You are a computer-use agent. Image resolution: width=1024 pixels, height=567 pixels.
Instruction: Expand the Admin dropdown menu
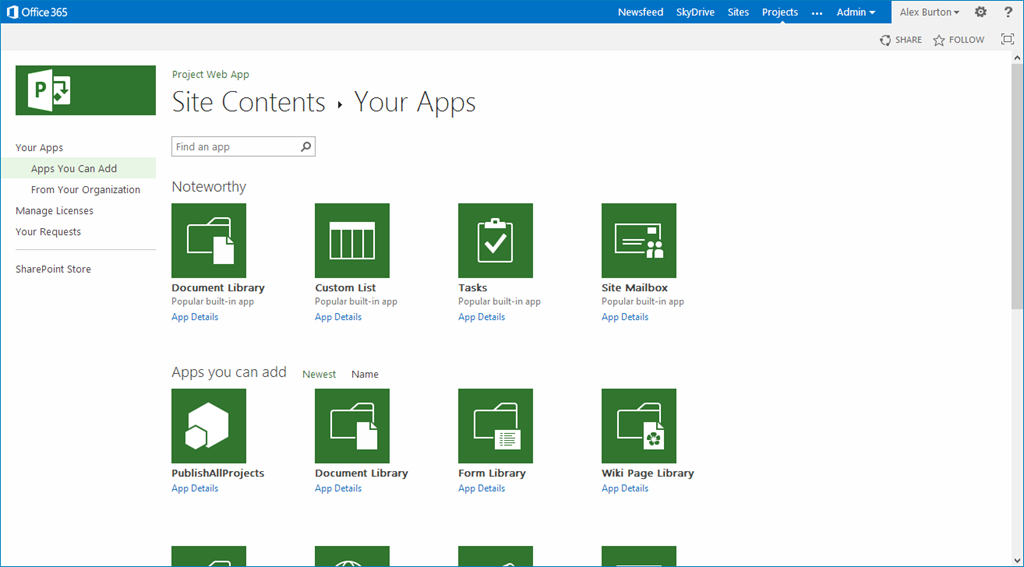[856, 12]
